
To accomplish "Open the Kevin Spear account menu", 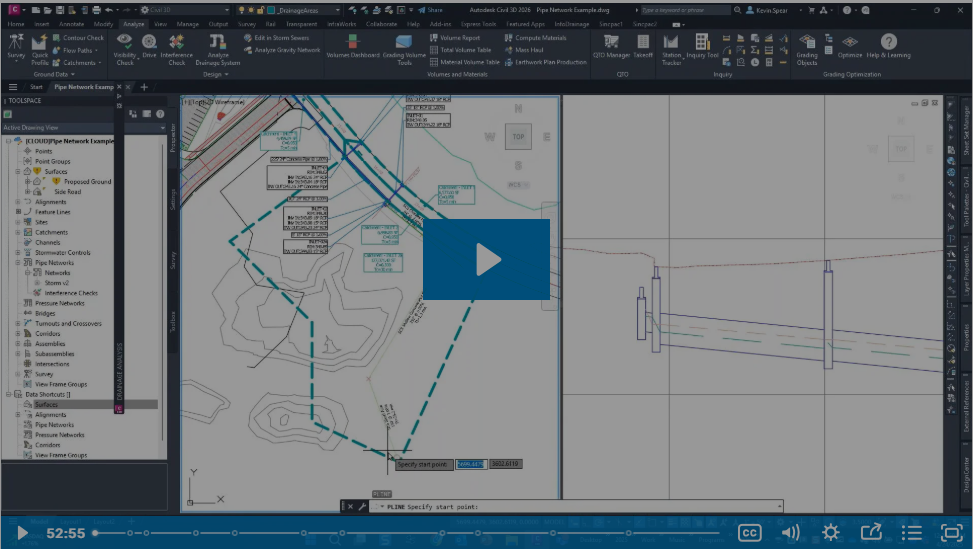I will pyautogui.click(x=767, y=10).
